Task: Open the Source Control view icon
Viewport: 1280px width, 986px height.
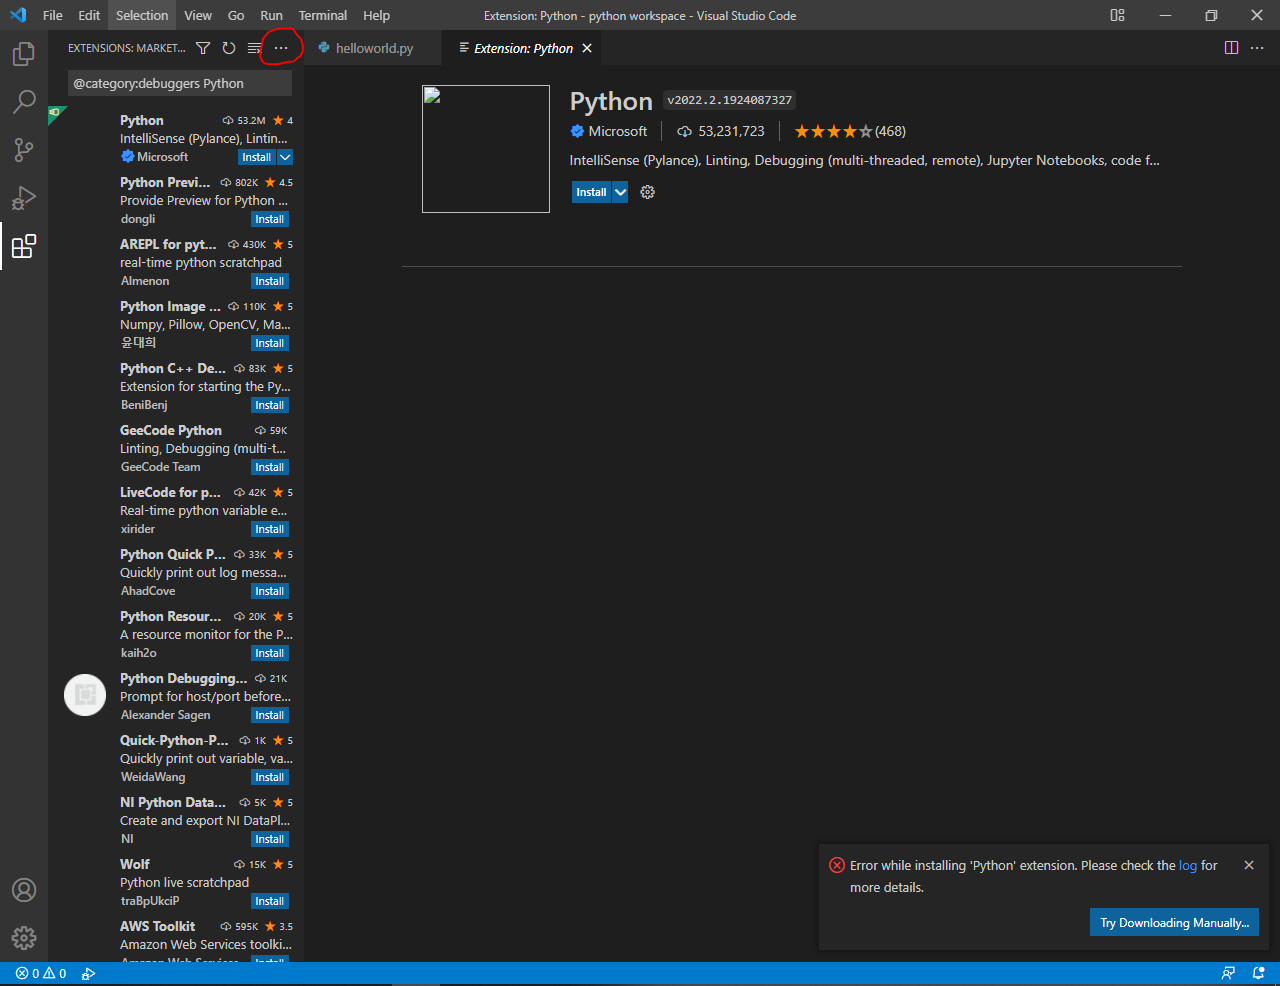Action: [x=24, y=149]
